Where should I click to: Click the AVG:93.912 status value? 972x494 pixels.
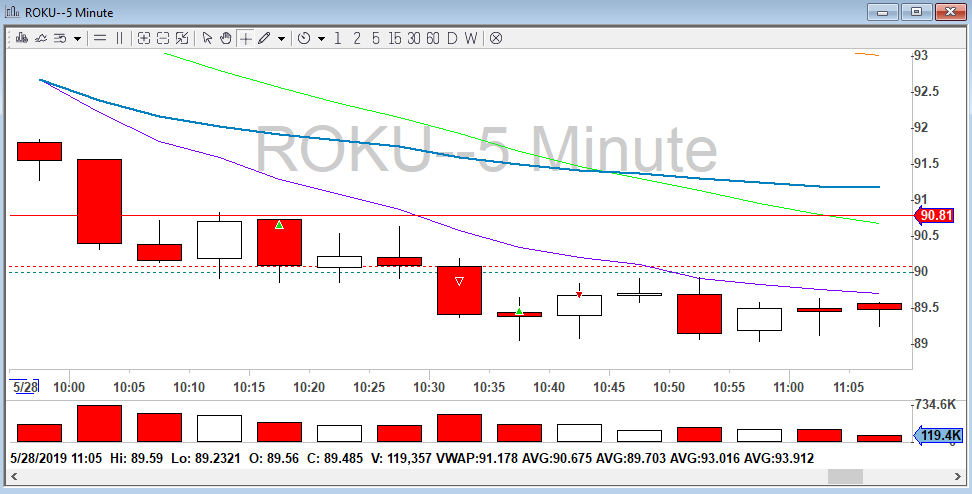click(779, 459)
